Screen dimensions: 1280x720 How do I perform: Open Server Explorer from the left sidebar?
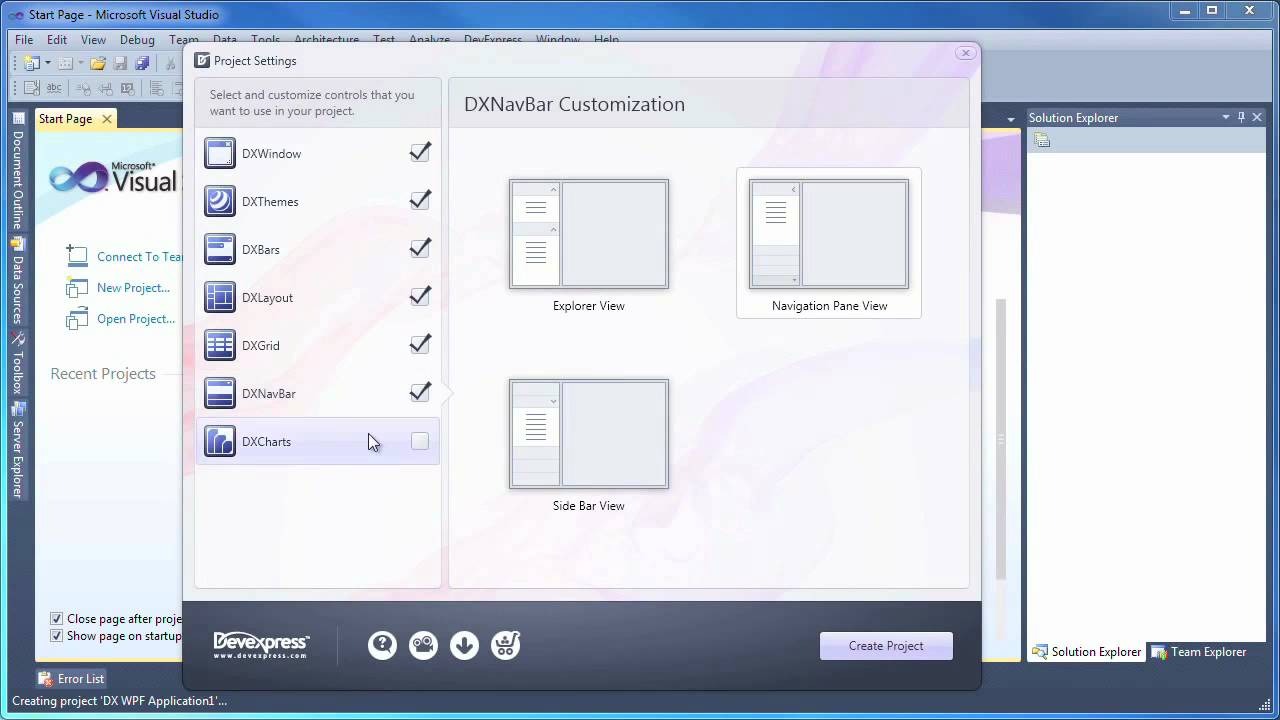17,451
